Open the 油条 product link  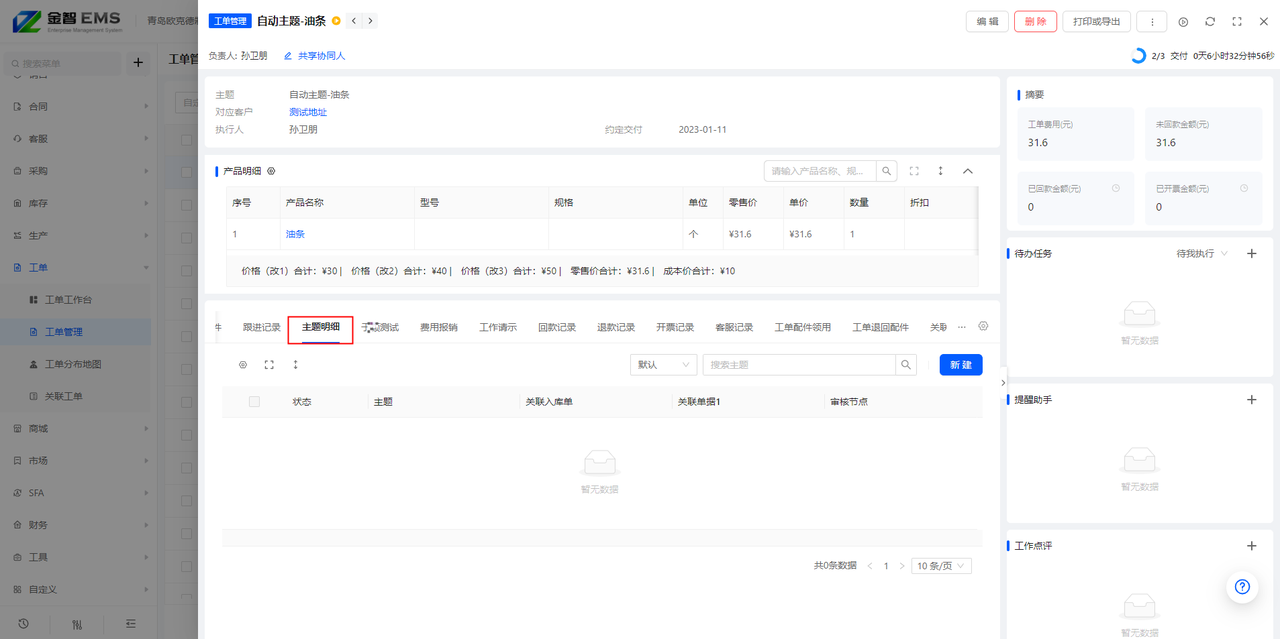[295, 234]
